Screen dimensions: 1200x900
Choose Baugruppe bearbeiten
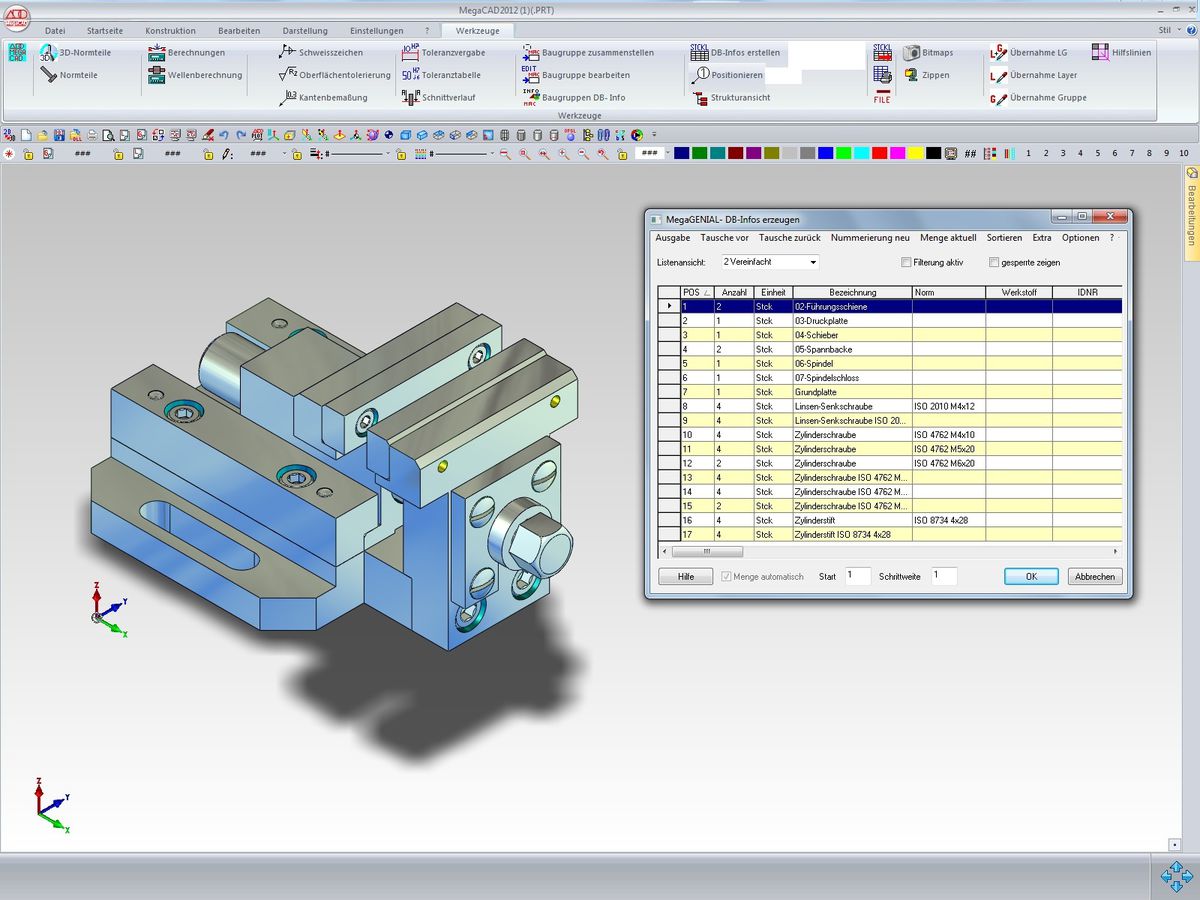click(x=576, y=75)
